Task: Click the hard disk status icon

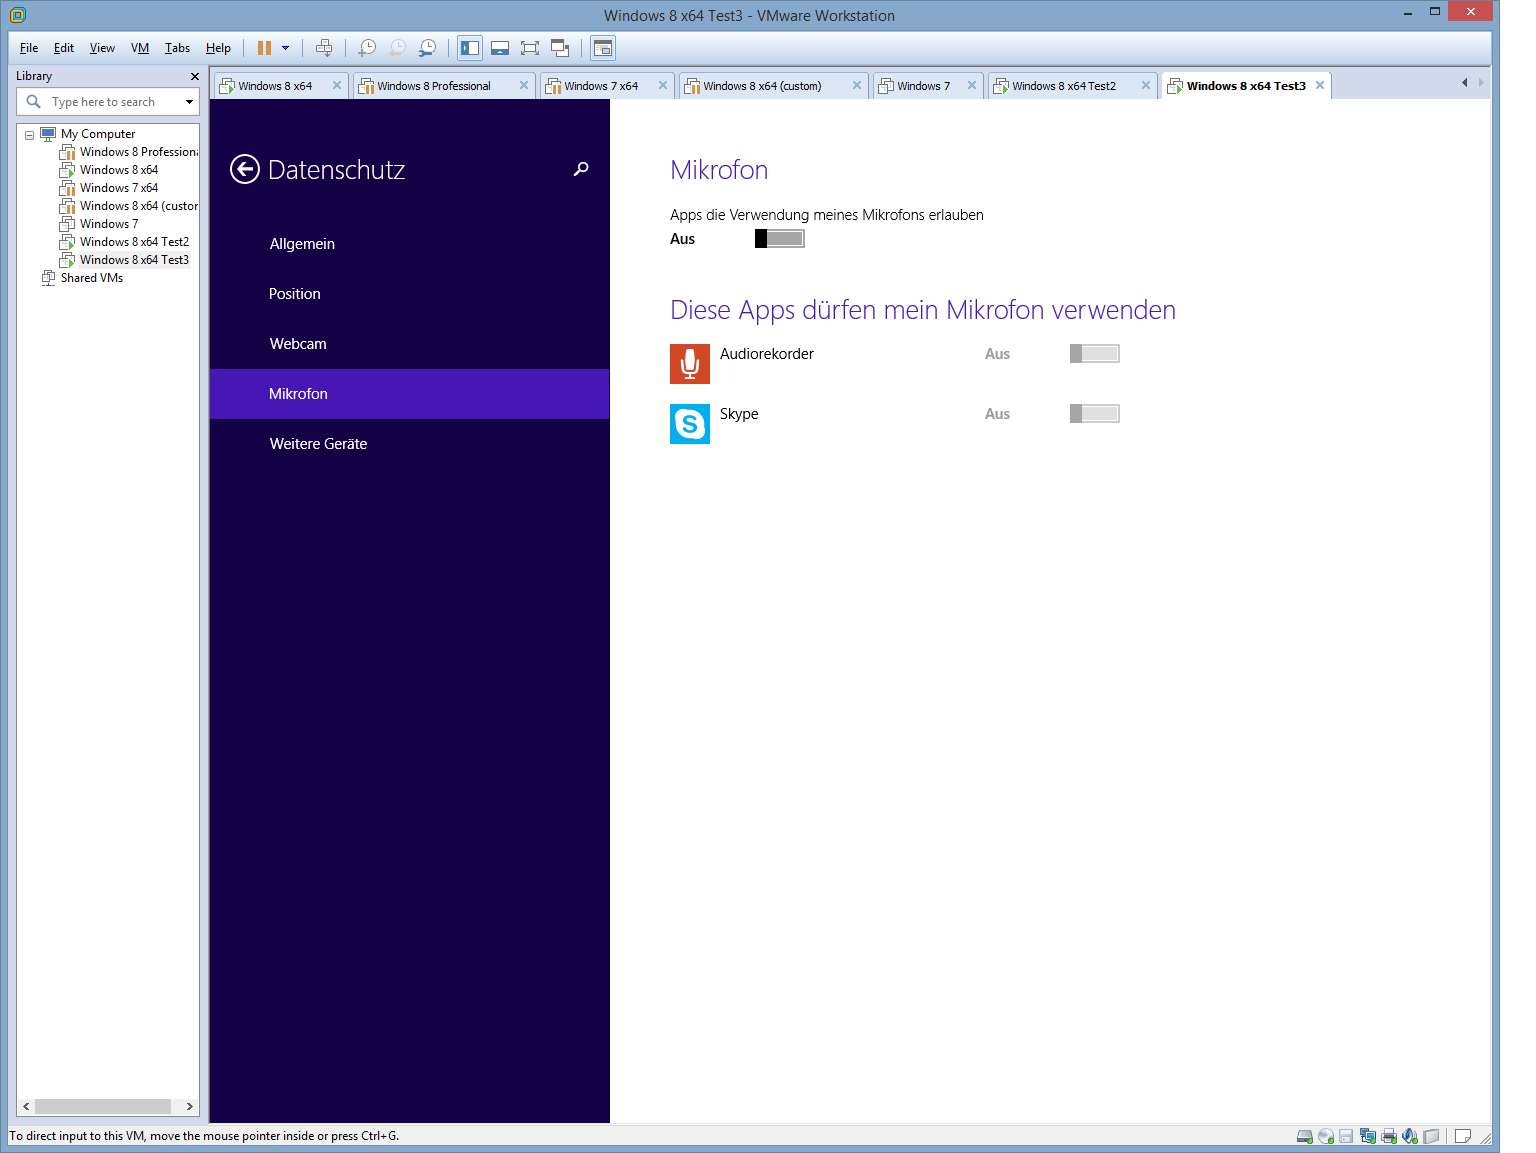Action: tap(1304, 1136)
